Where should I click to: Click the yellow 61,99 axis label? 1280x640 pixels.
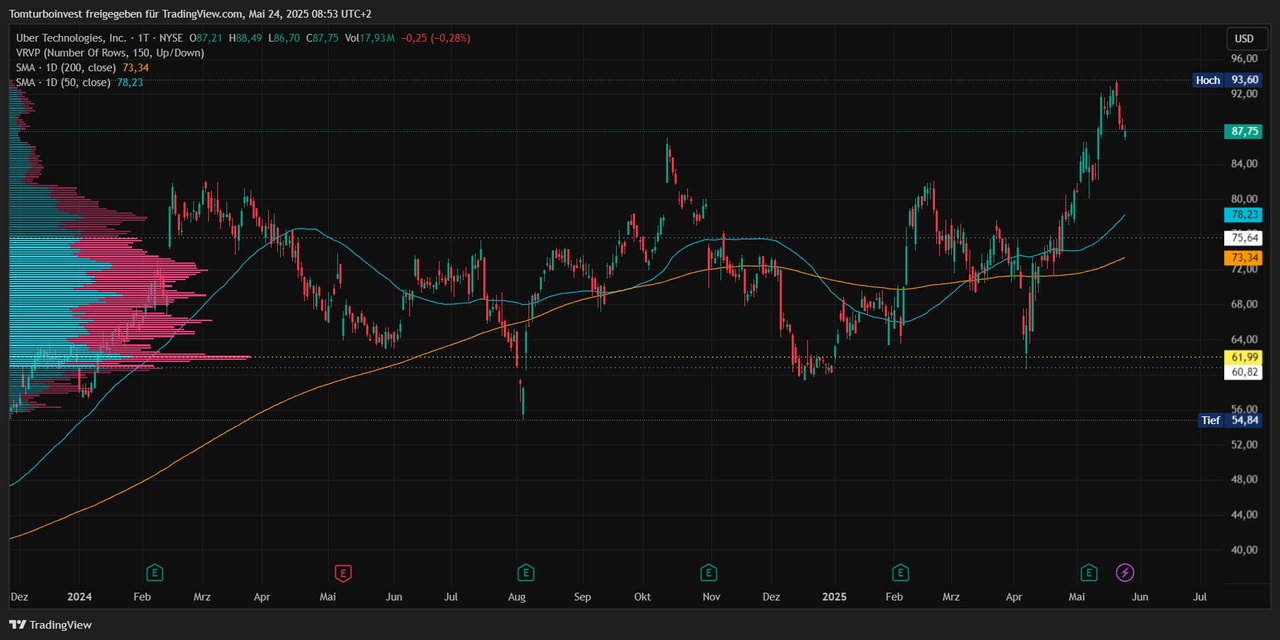(1243, 357)
